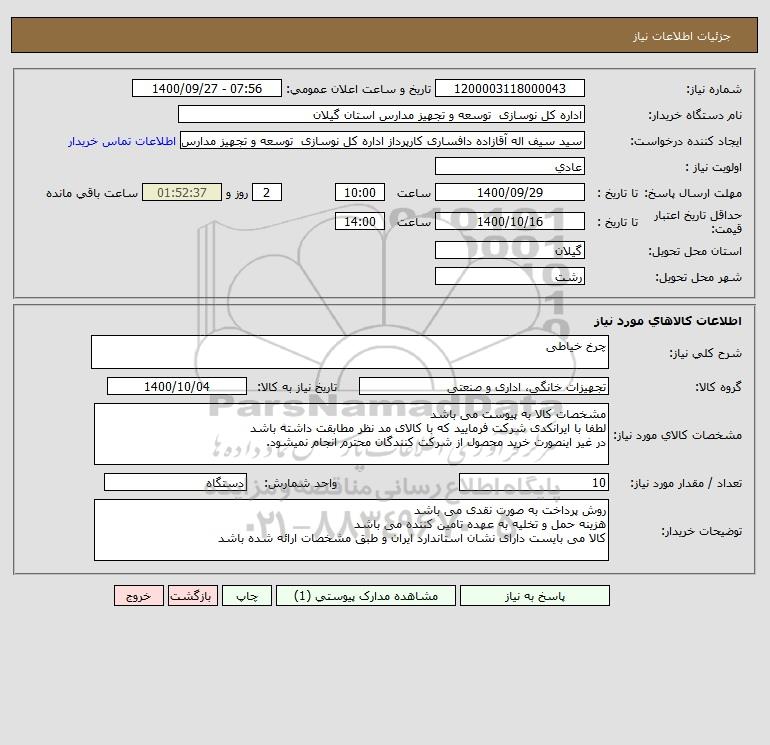Click the buyer notes text area
The height and width of the screenshot is (745, 770).
(351, 530)
